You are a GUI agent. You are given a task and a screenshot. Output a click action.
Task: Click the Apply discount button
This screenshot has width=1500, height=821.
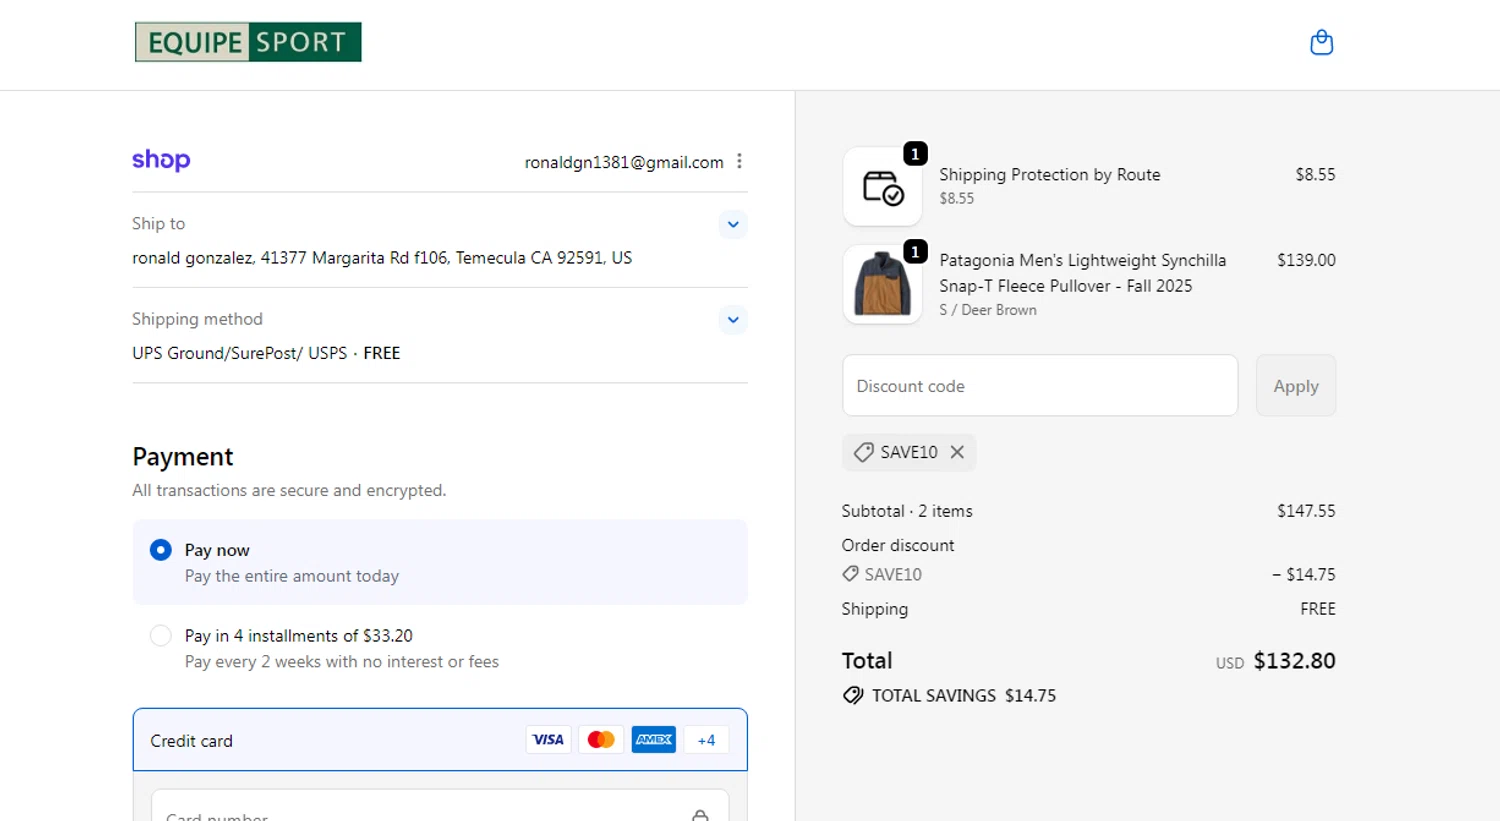pyautogui.click(x=1296, y=385)
